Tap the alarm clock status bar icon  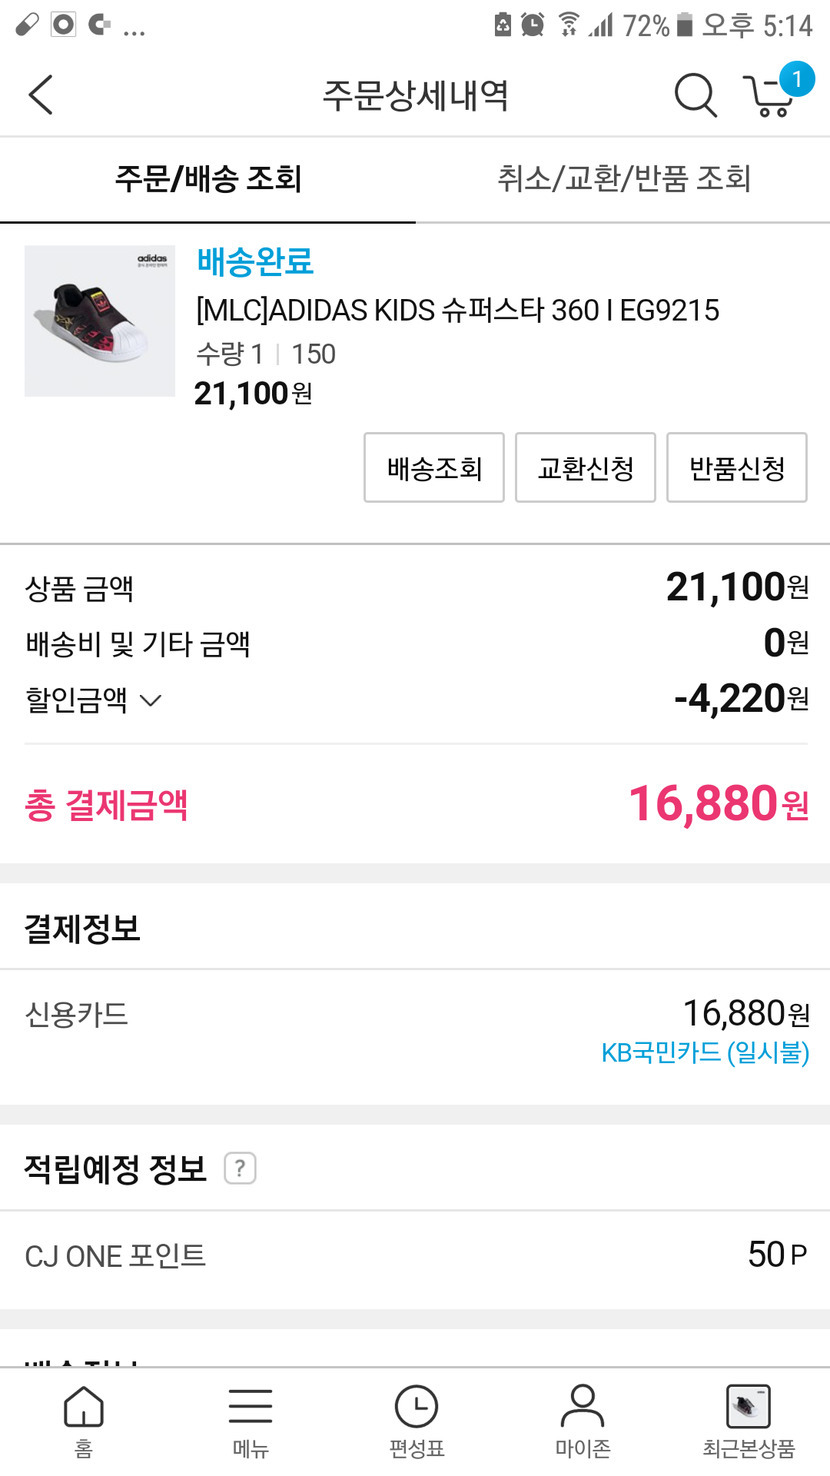click(x=533, y=24)
